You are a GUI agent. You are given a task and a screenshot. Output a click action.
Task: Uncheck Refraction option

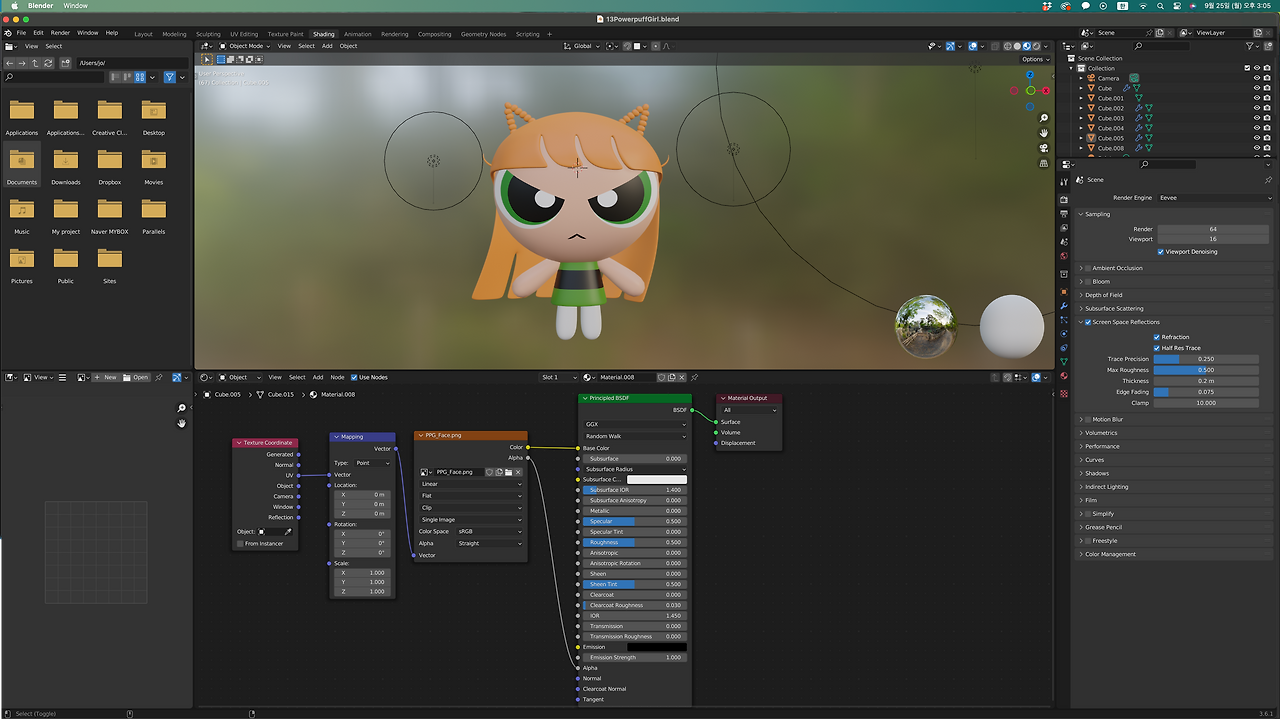(1156, 337)
